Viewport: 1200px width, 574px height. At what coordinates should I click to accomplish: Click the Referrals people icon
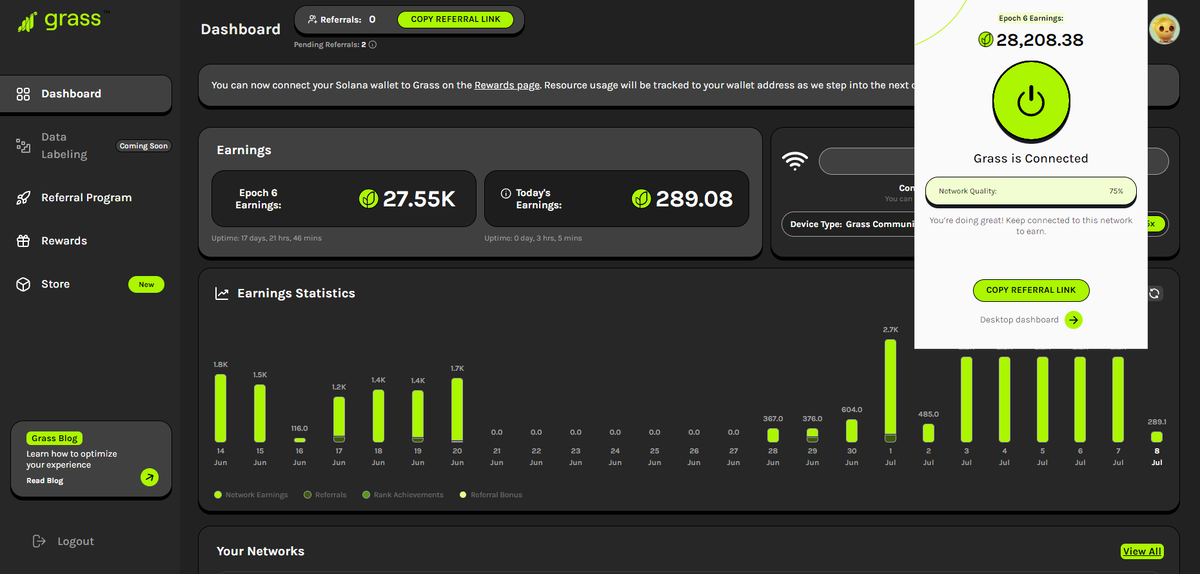tap(313, 19)
